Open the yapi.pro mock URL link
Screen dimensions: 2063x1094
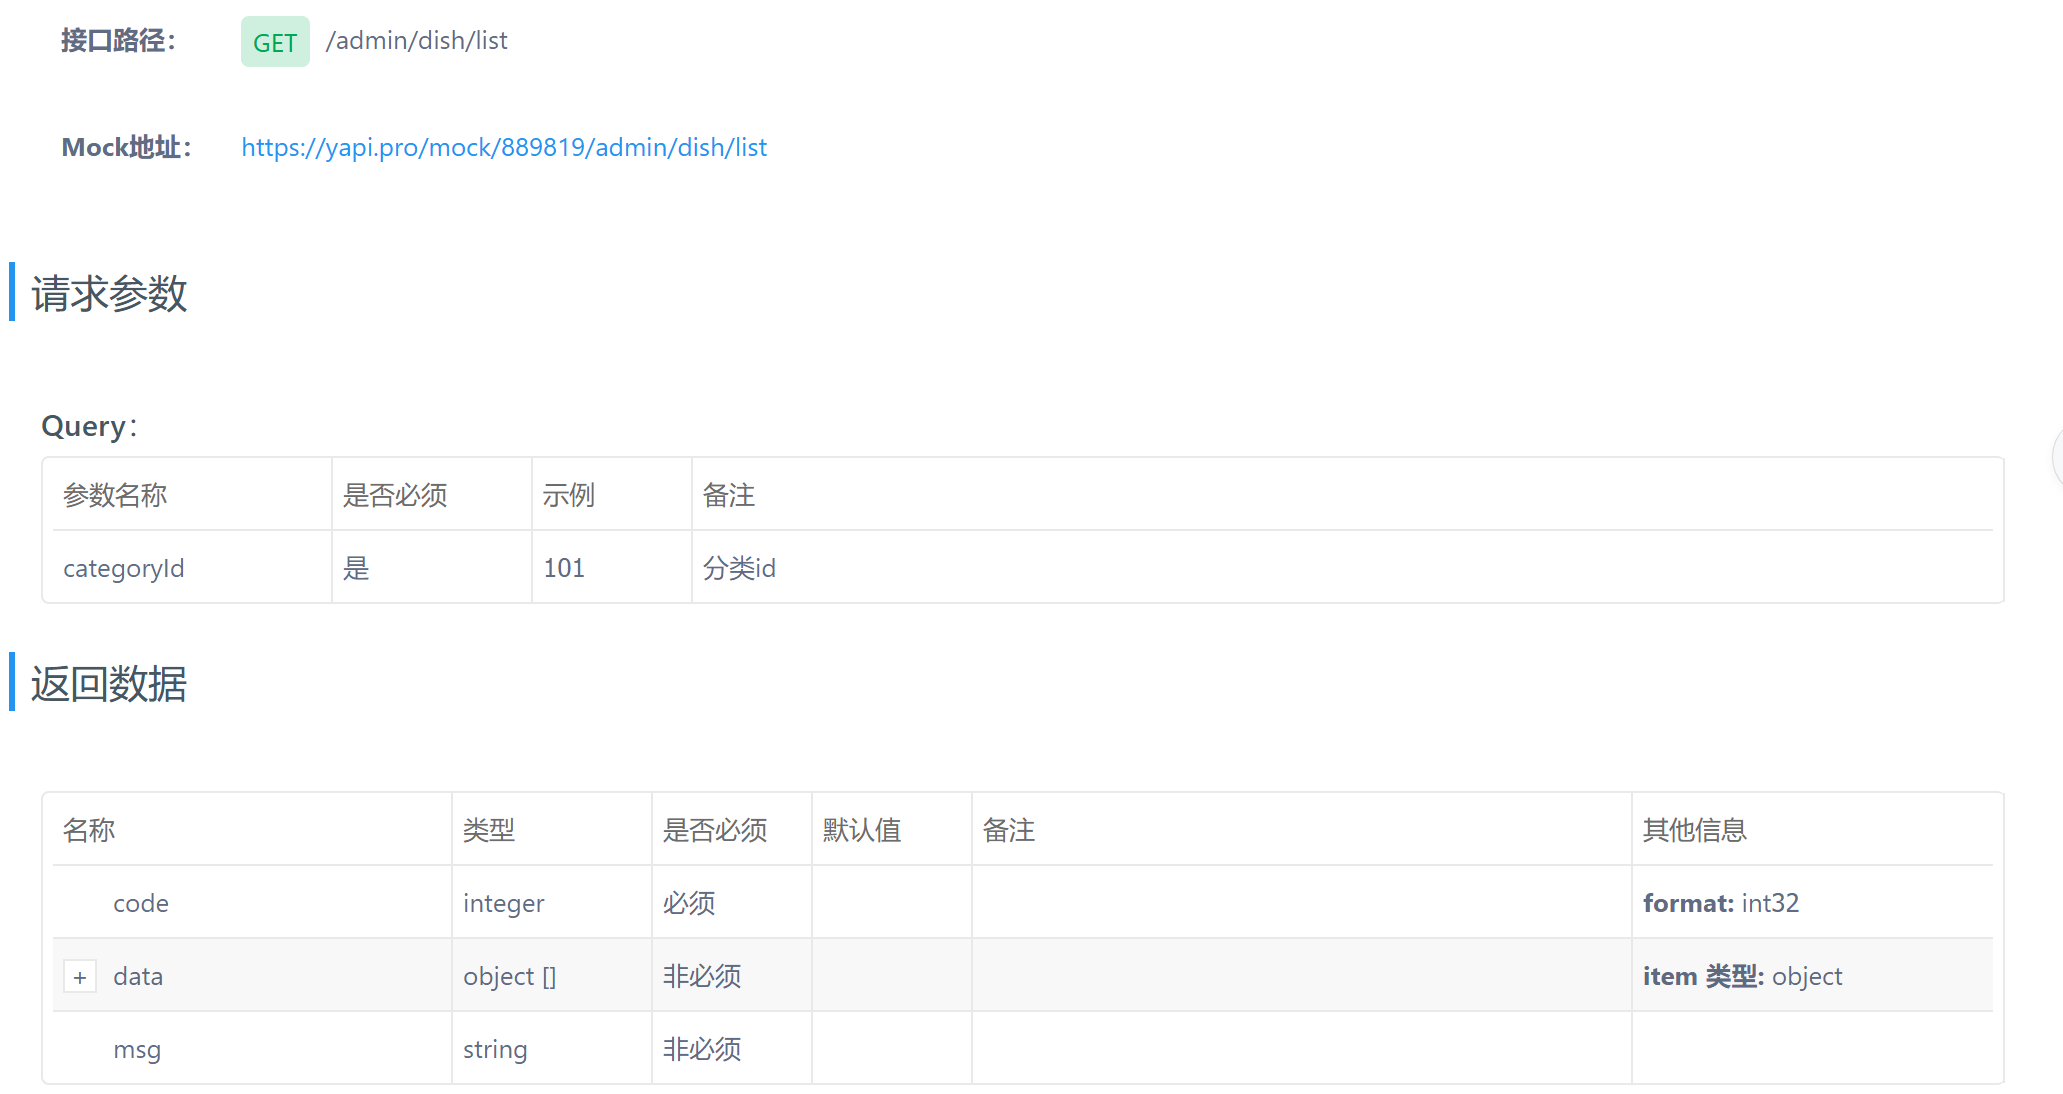coord(504,147)
